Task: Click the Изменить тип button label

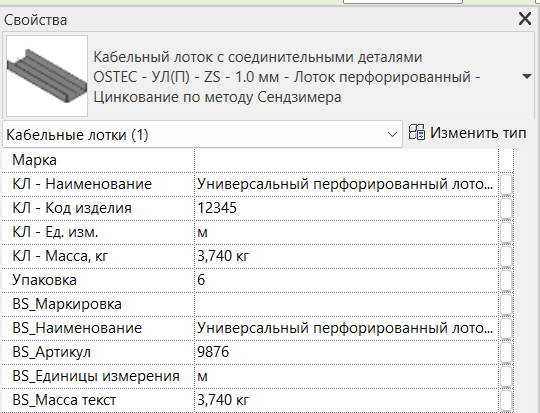Action: tap(478, 133)
